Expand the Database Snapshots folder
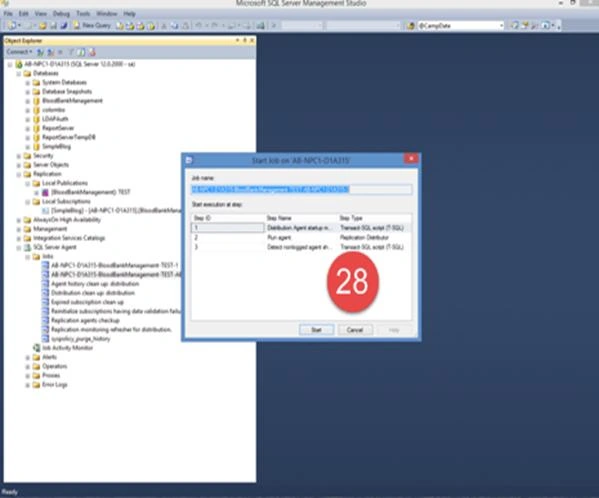The image size is (599, 498). pos(28,92)
